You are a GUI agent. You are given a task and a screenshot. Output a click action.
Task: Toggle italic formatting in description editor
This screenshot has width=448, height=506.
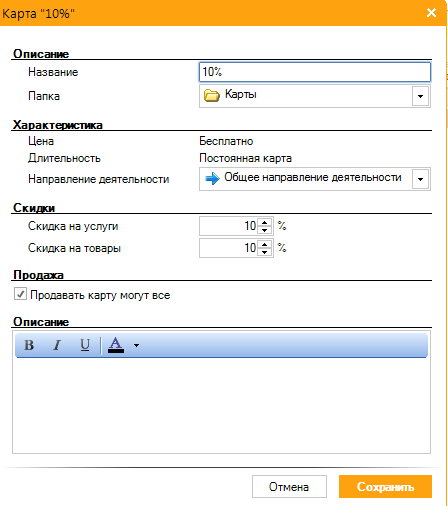click(x=57, y=345)
